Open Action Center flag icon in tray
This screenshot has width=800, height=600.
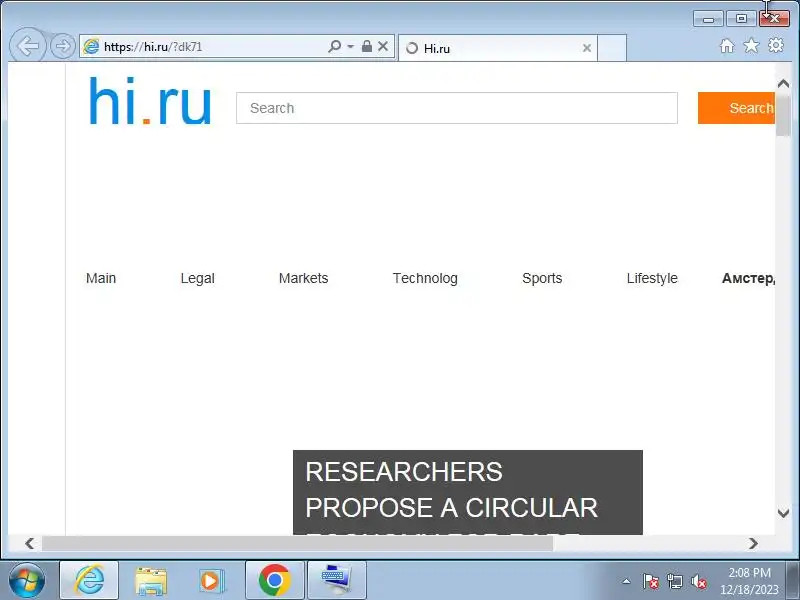point(650,581)
